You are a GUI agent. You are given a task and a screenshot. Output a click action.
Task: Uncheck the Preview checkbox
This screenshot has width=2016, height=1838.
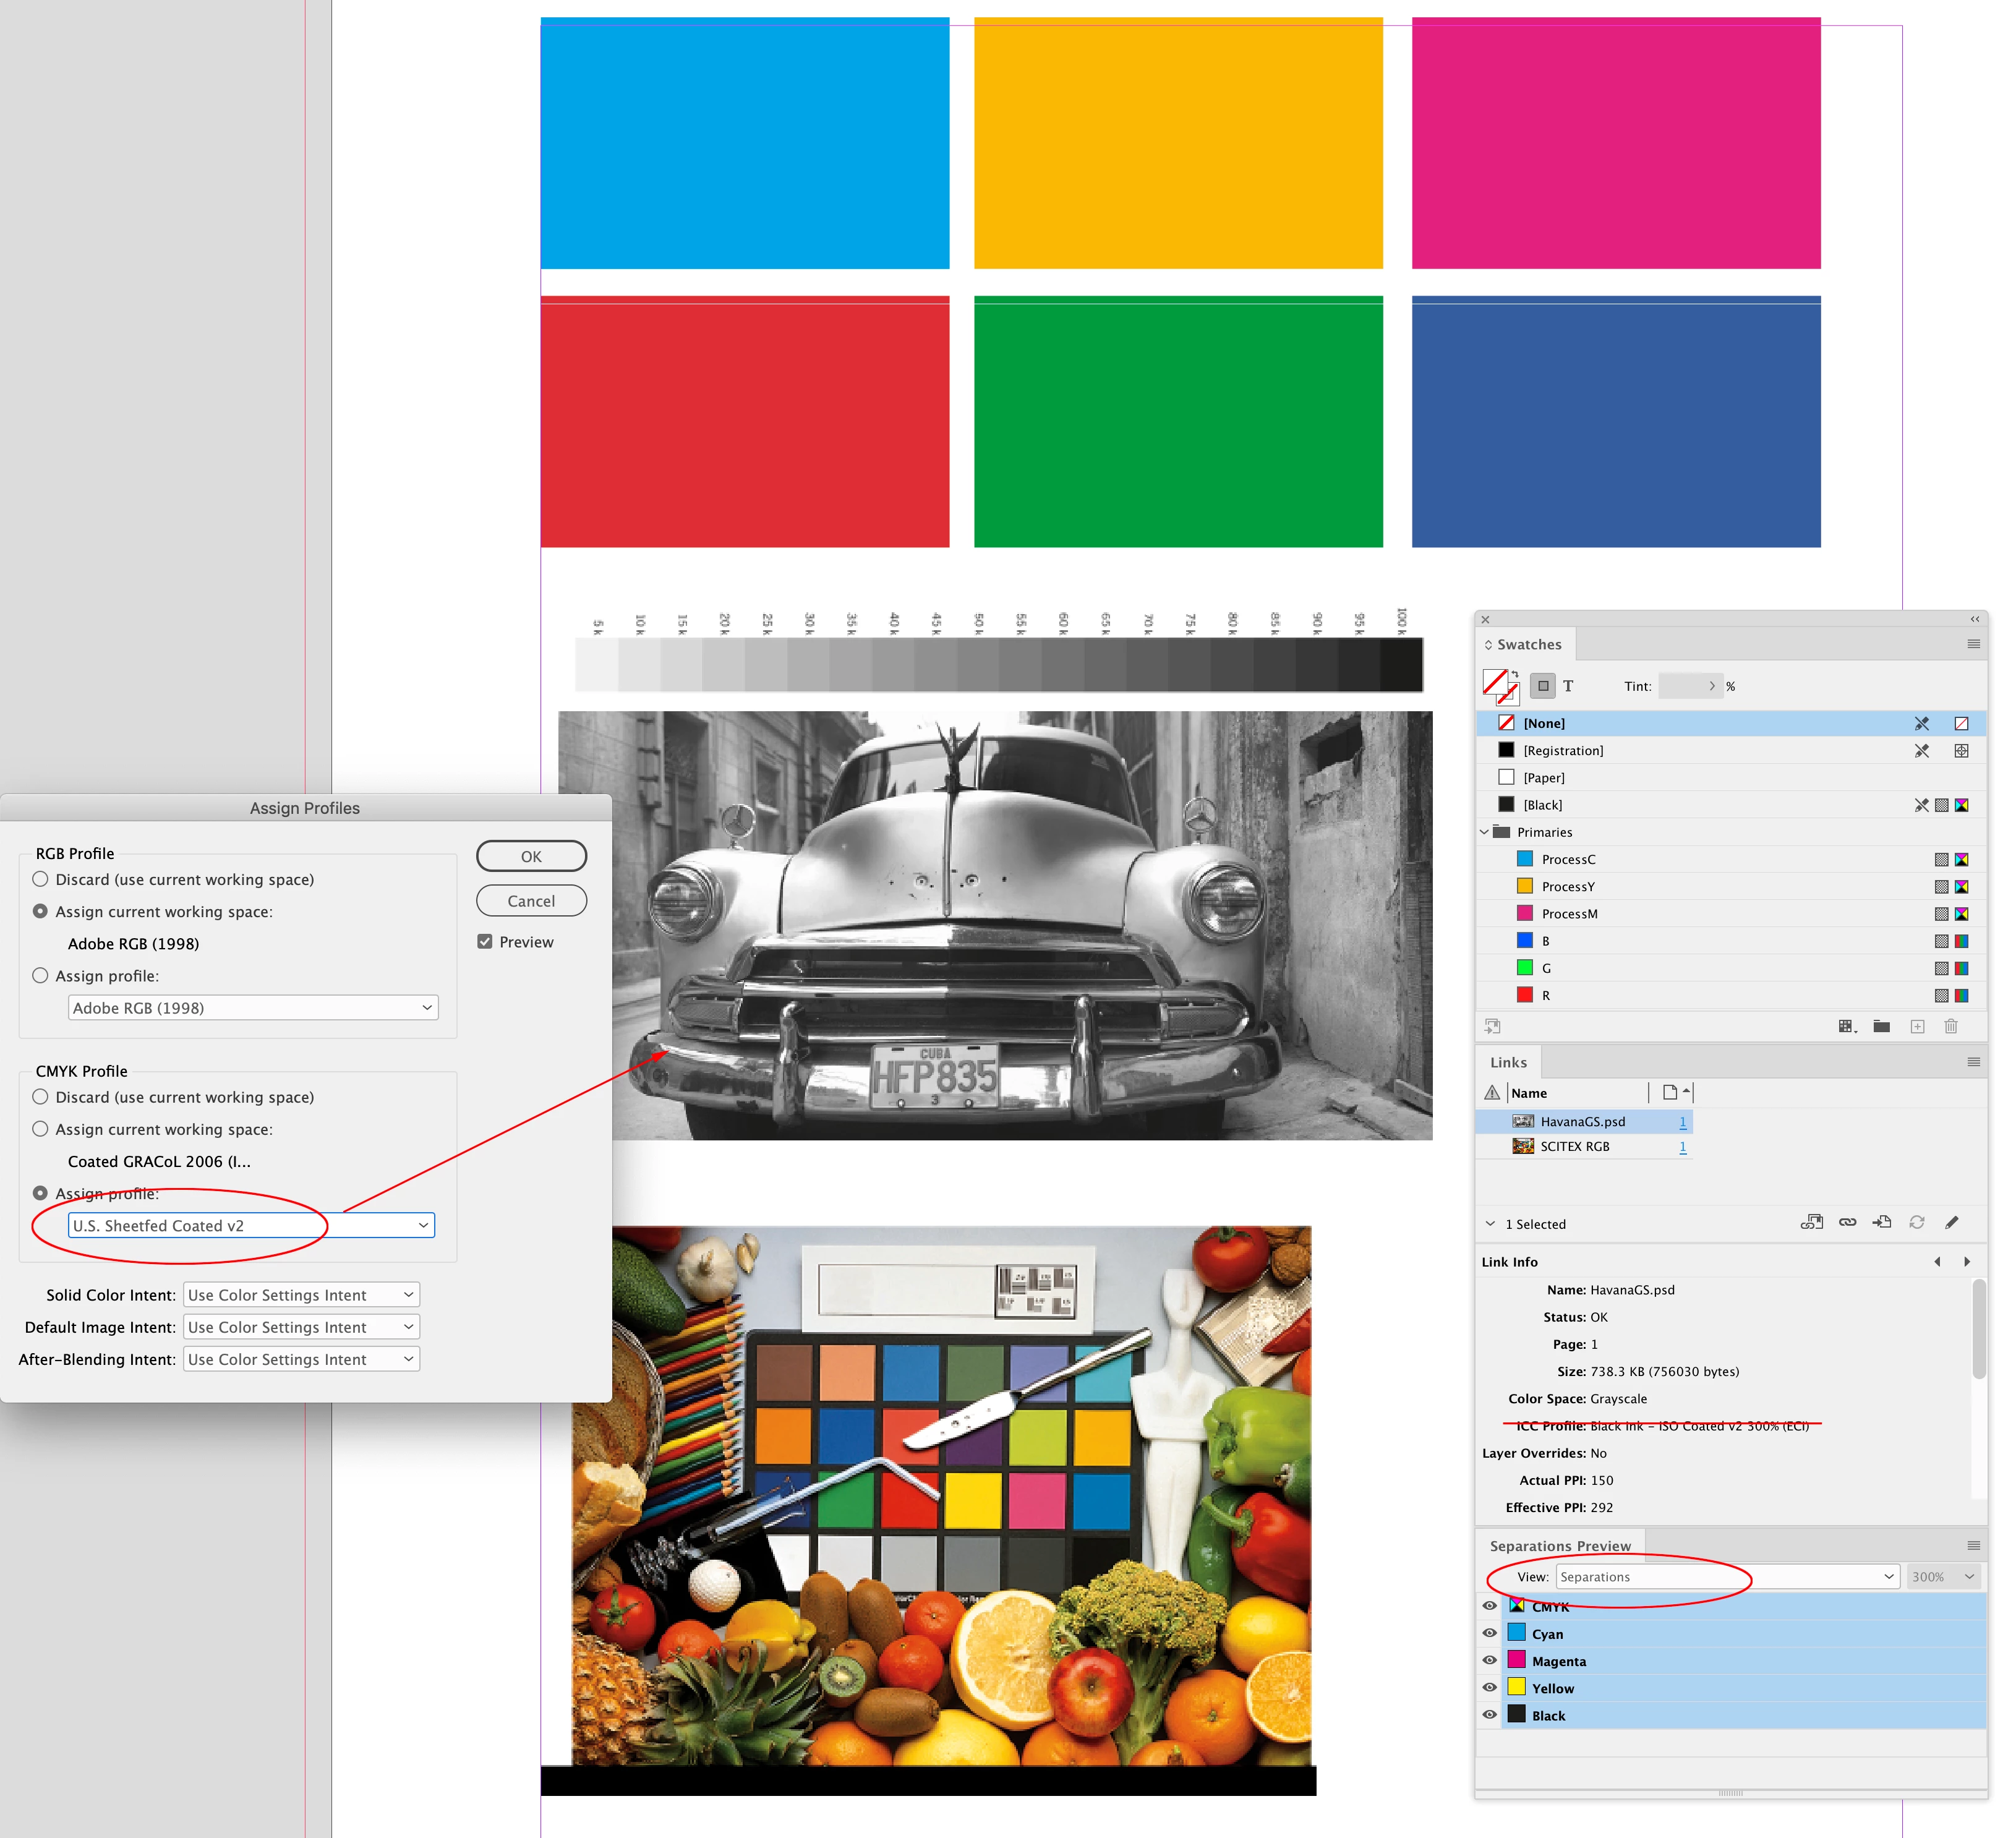pos(485,942)
